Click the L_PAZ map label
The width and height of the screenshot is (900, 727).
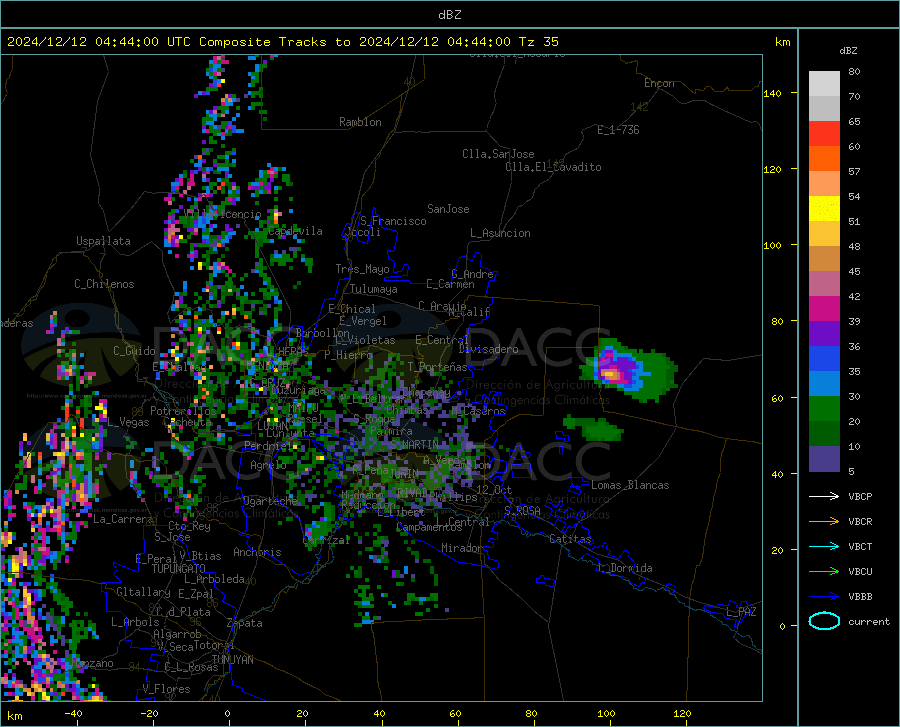(741, 612)
